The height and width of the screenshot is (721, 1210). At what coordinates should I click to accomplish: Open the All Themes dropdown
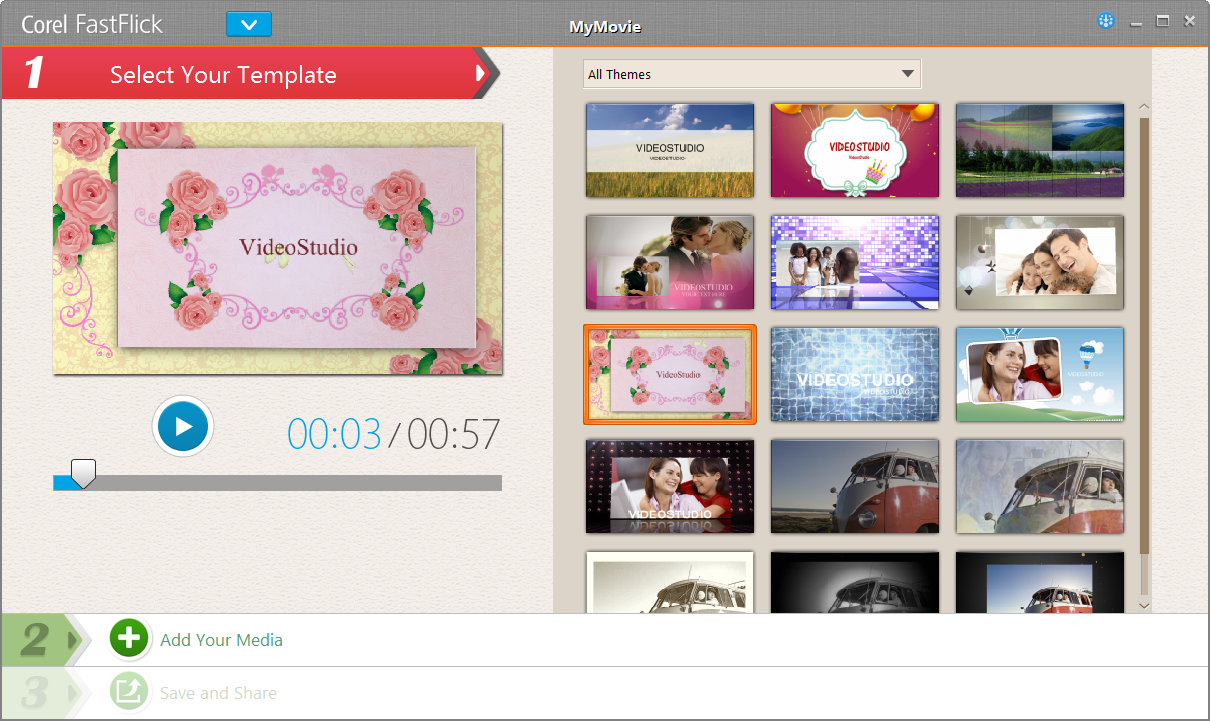point(752,74)
